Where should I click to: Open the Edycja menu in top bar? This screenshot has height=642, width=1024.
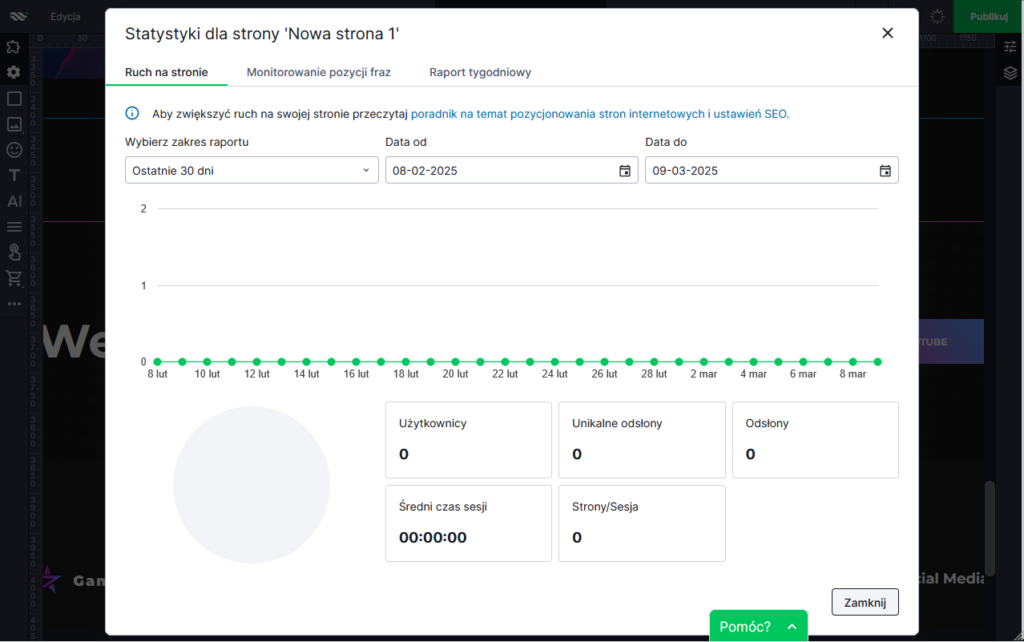(x=65, y=16)
